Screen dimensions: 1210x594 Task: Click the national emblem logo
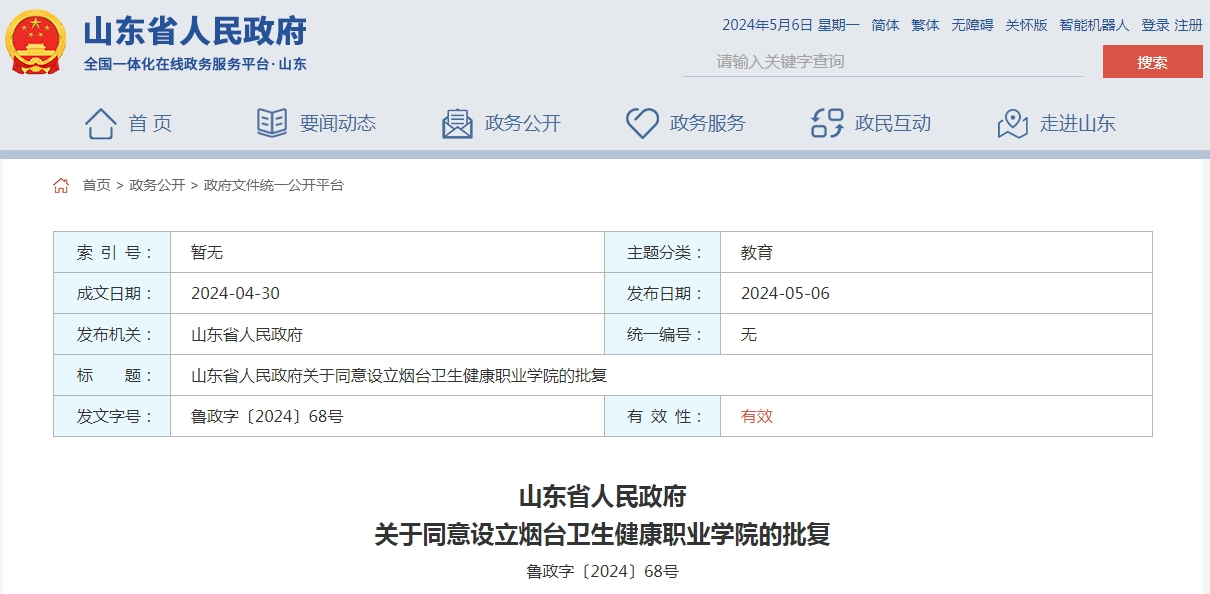click(x=36, y=43)
